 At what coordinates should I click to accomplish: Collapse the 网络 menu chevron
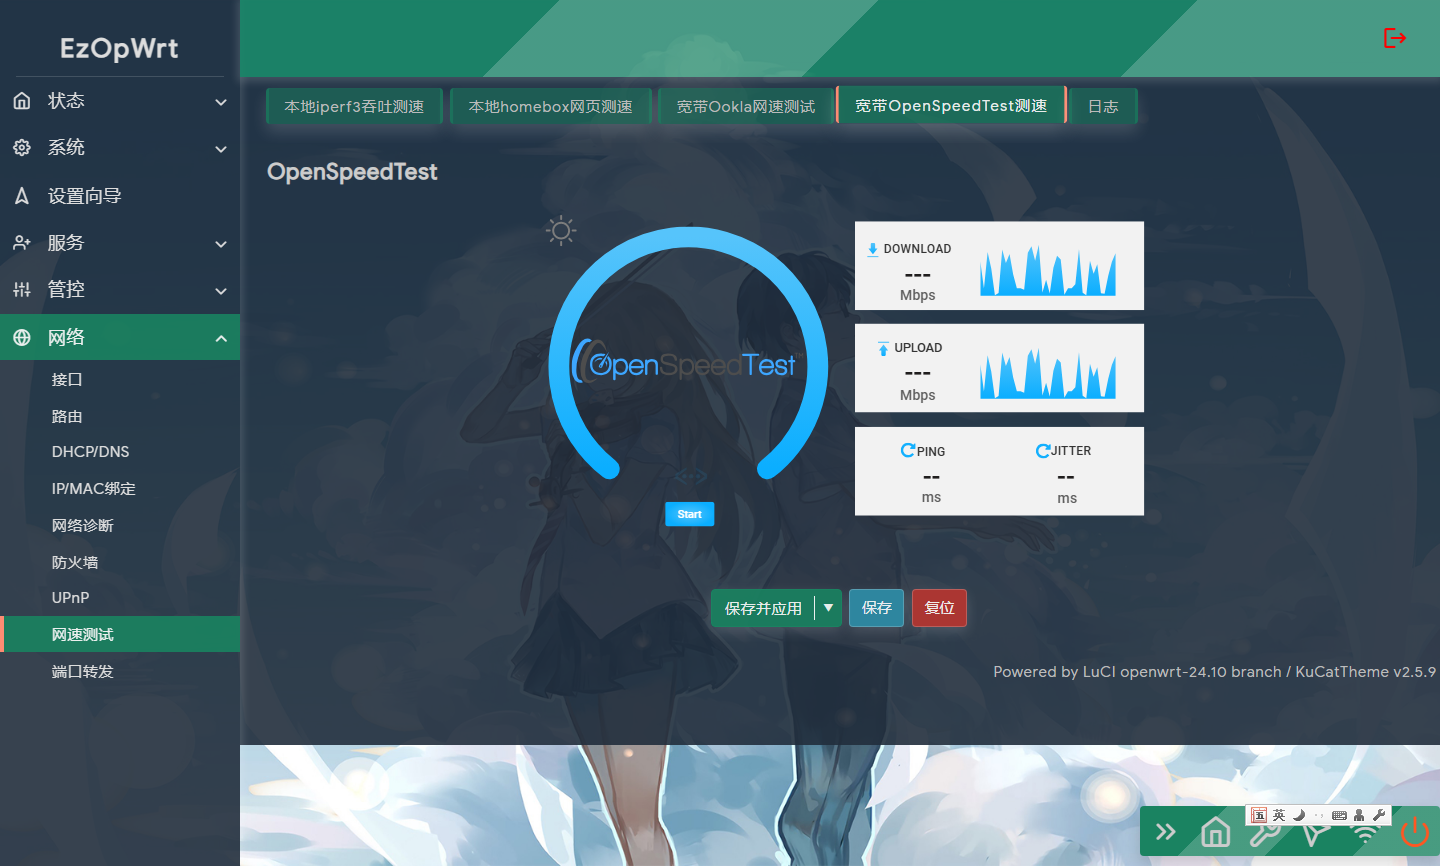point(221,339)
